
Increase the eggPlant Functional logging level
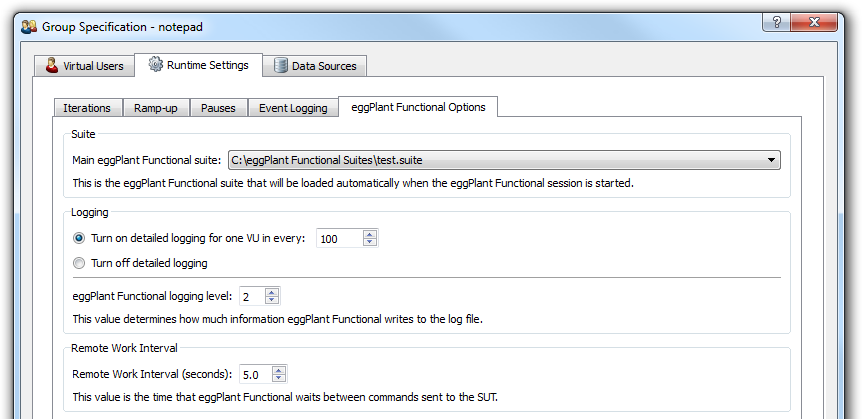tap(272, 291)
